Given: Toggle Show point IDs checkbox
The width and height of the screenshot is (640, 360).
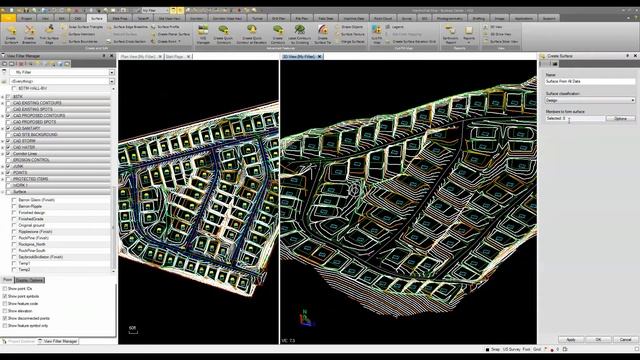Looking at the screenshot, I should [5, 289].
